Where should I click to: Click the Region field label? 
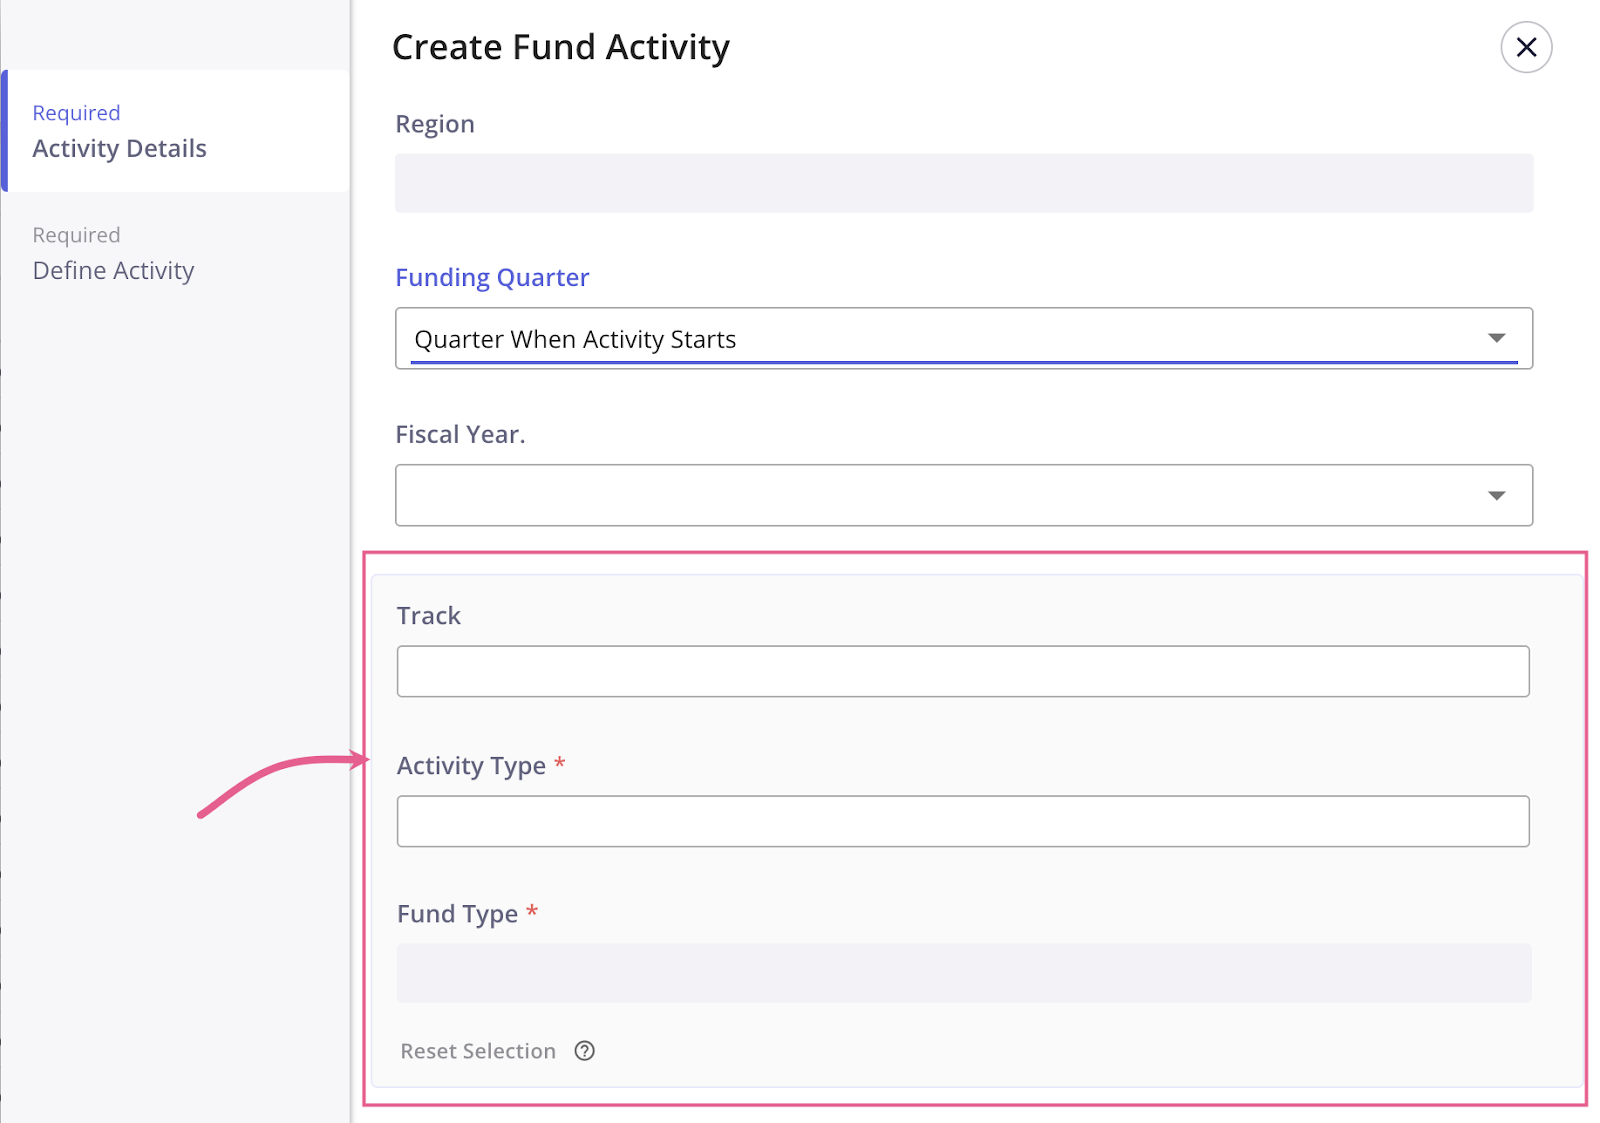[x=435, y=124]
